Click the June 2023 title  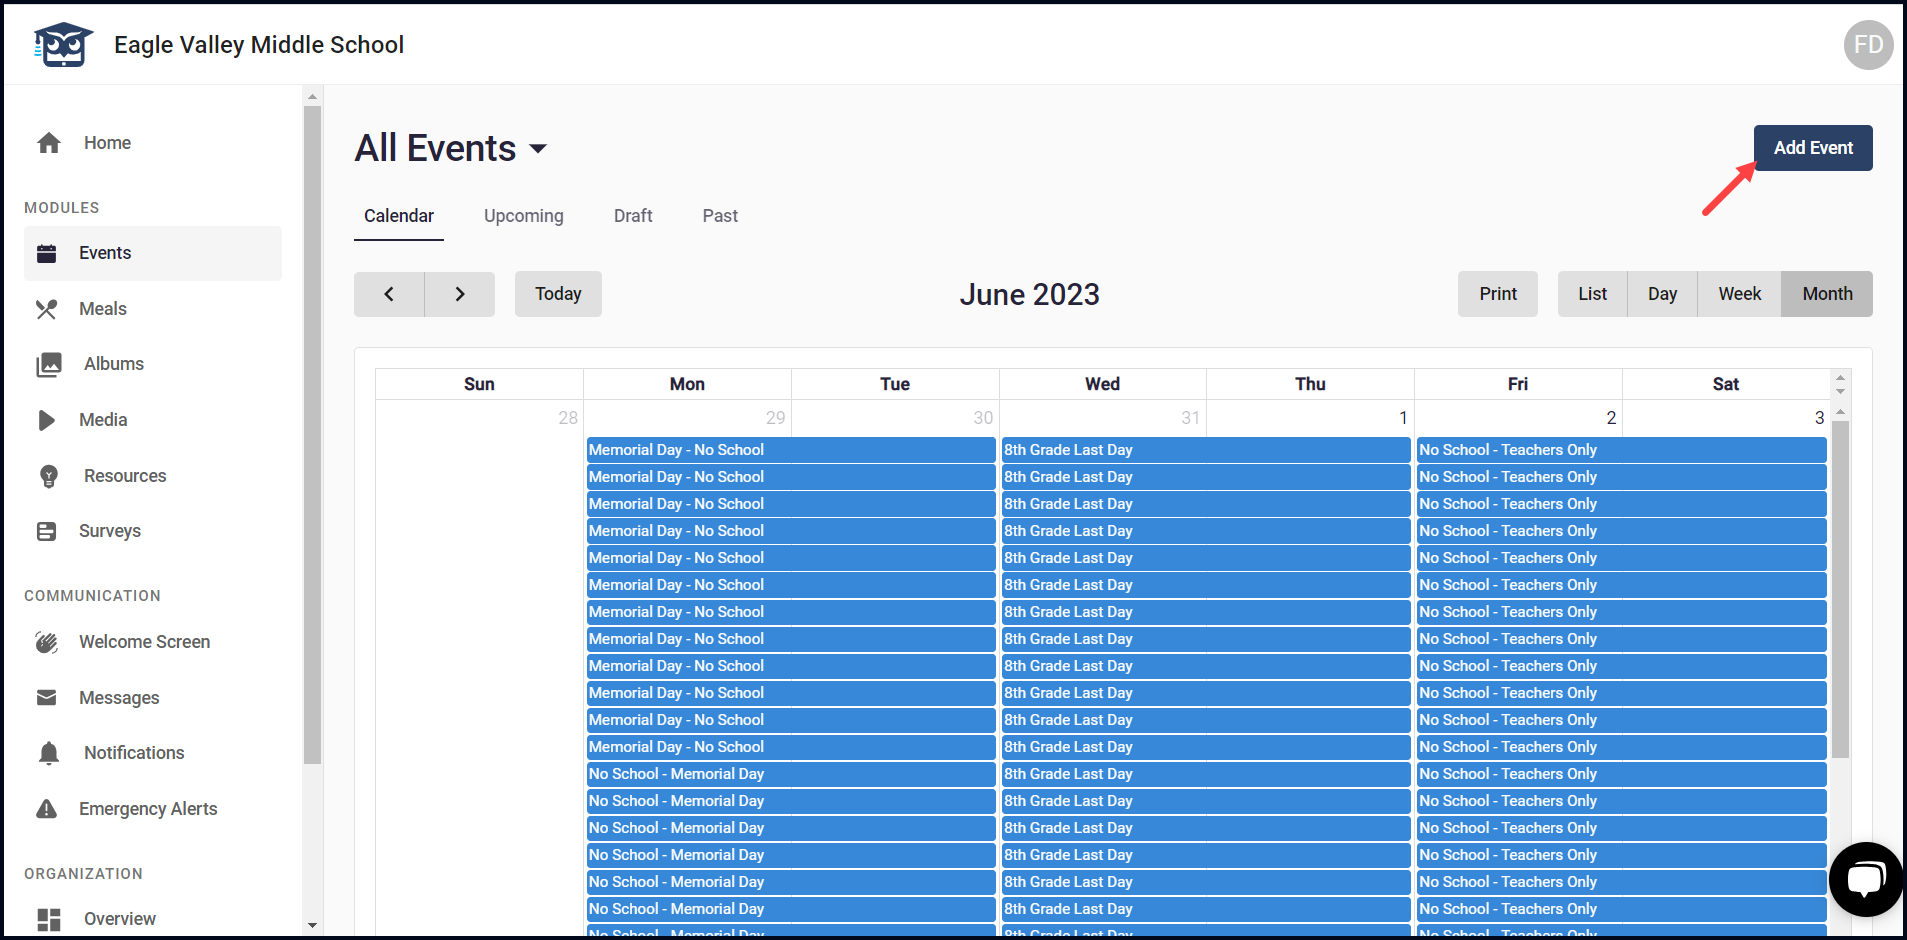point(1029,294)
